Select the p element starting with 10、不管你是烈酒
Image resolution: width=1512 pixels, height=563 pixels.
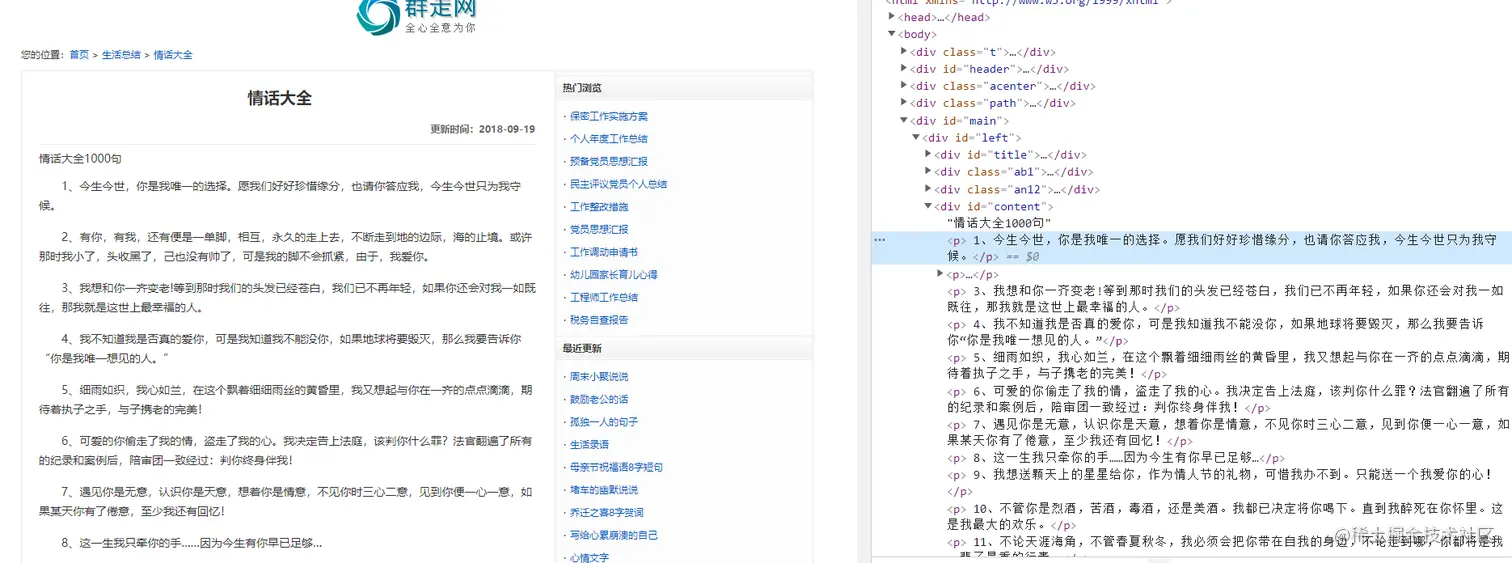[1225, 516]
